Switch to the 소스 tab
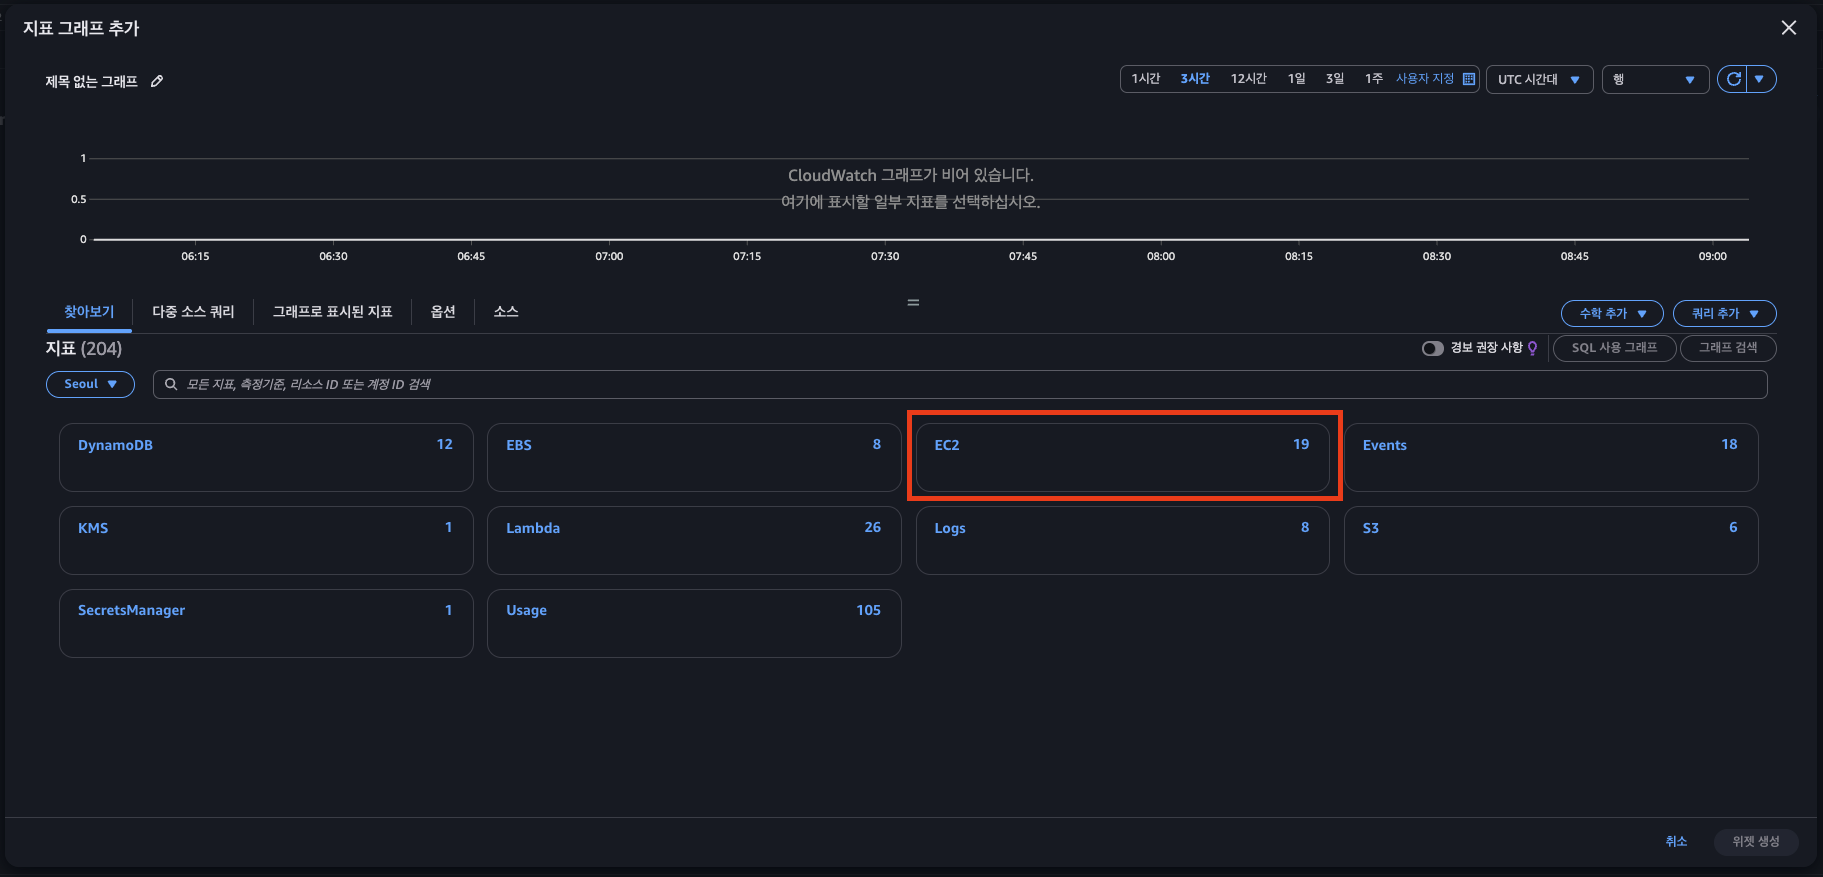 (506, 312)
